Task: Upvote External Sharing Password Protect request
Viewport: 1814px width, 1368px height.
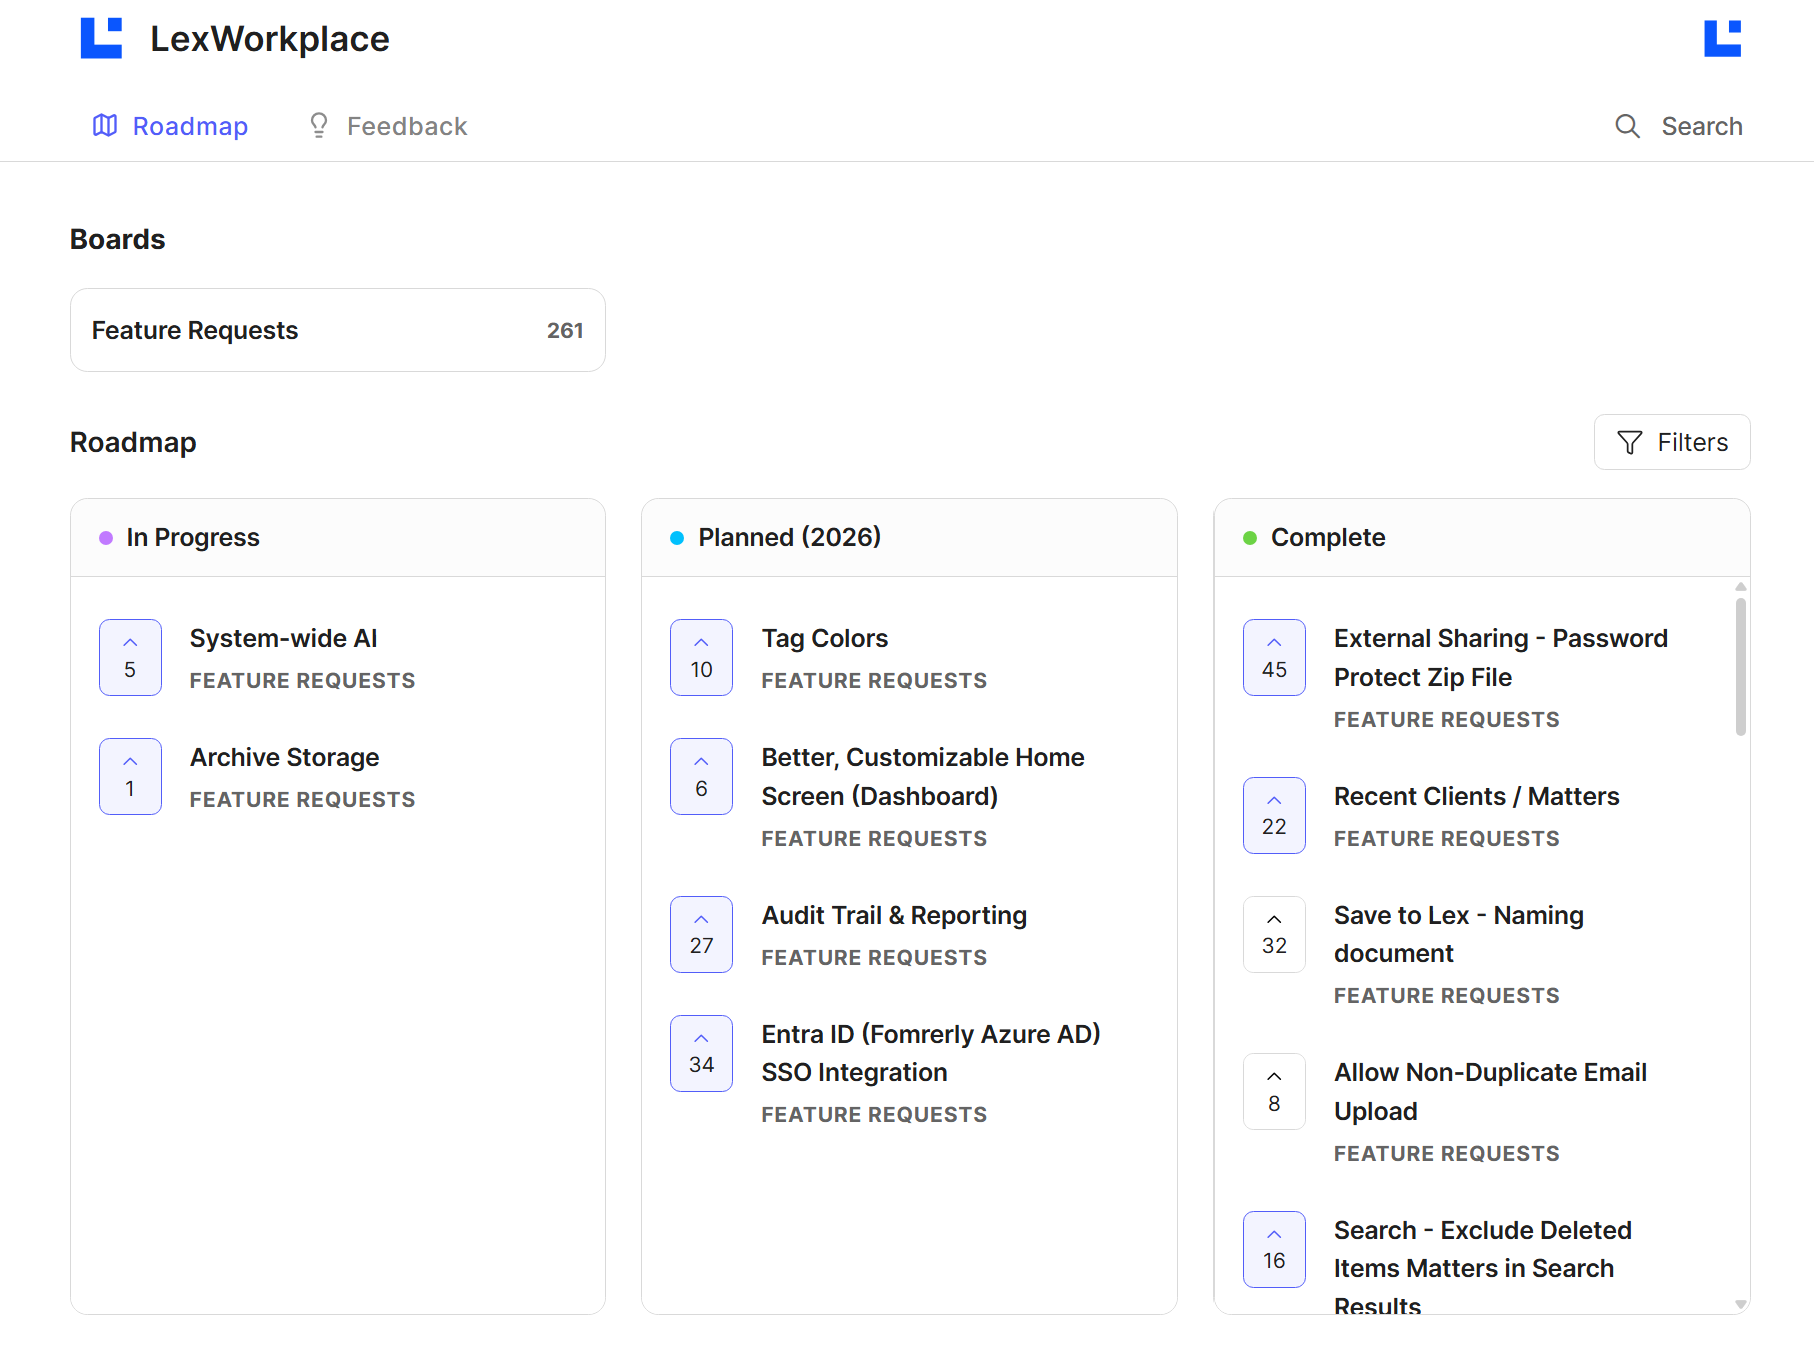Action: point(1274,657)
